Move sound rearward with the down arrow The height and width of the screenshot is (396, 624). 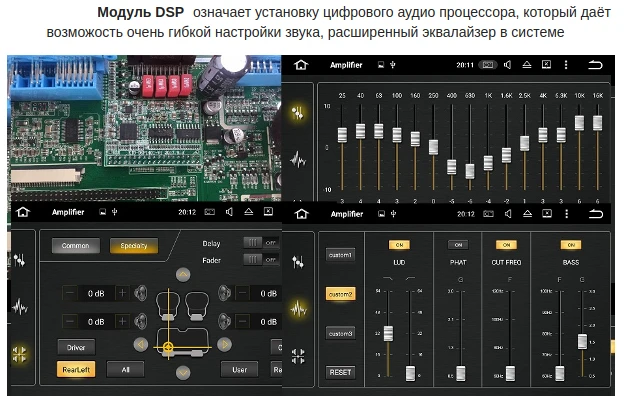(x=183, y=373)
